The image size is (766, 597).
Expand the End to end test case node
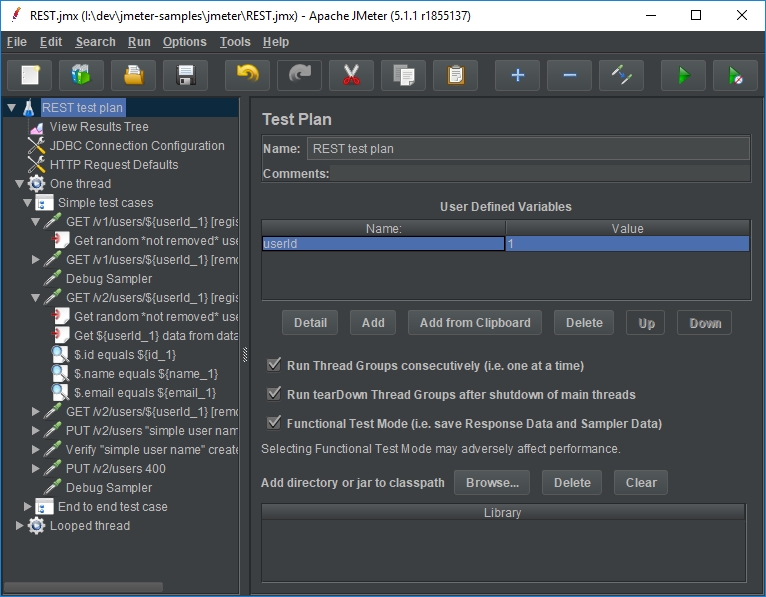[x=28, y=507]
